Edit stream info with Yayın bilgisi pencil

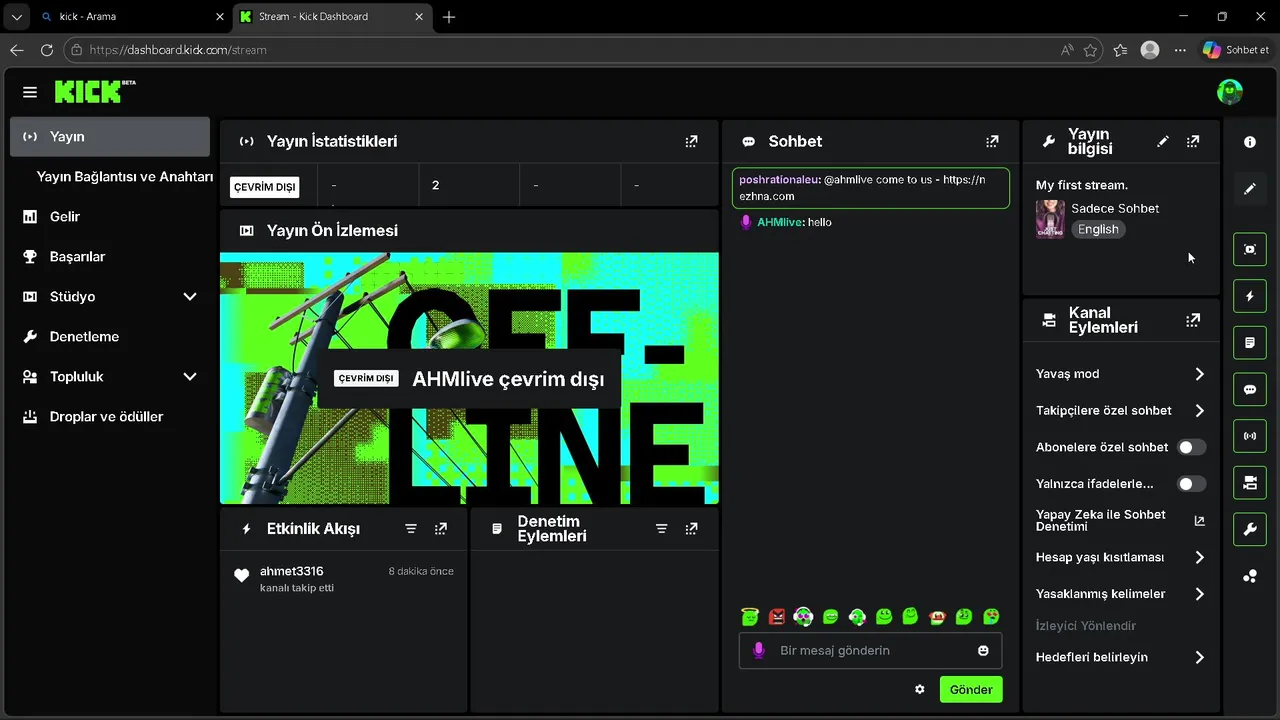(x=1162, y=141)
